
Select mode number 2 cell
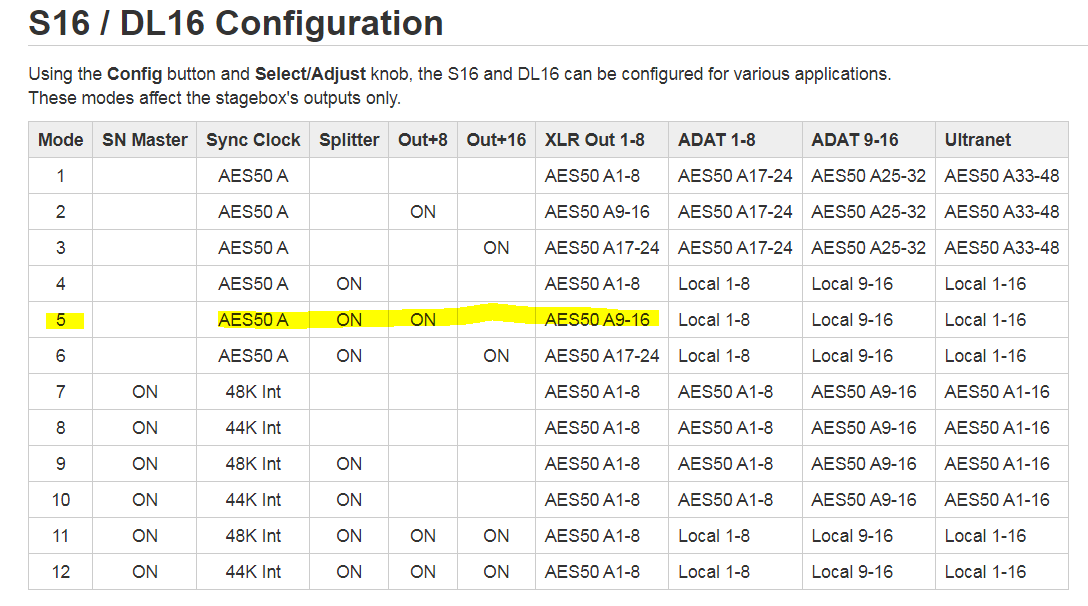coord(60,212)
